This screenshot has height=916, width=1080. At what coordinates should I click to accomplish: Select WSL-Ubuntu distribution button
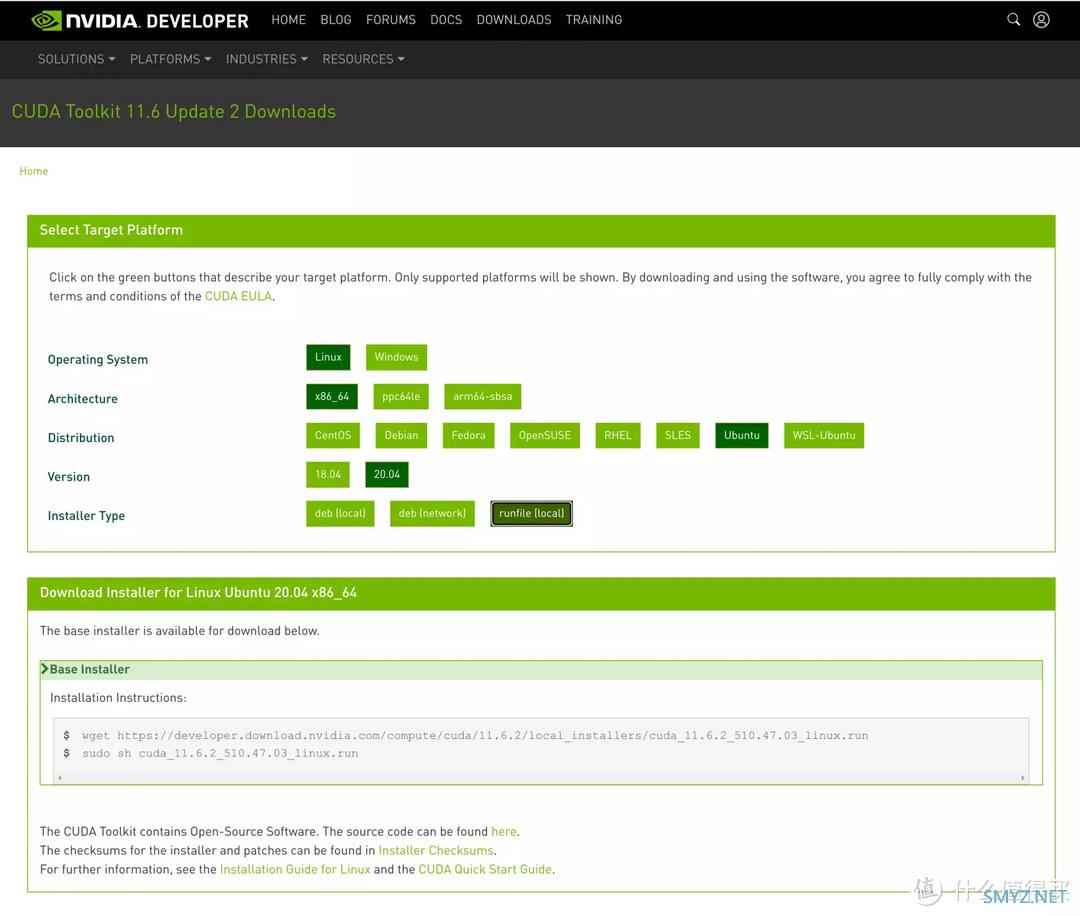click(x=824, y=435)
